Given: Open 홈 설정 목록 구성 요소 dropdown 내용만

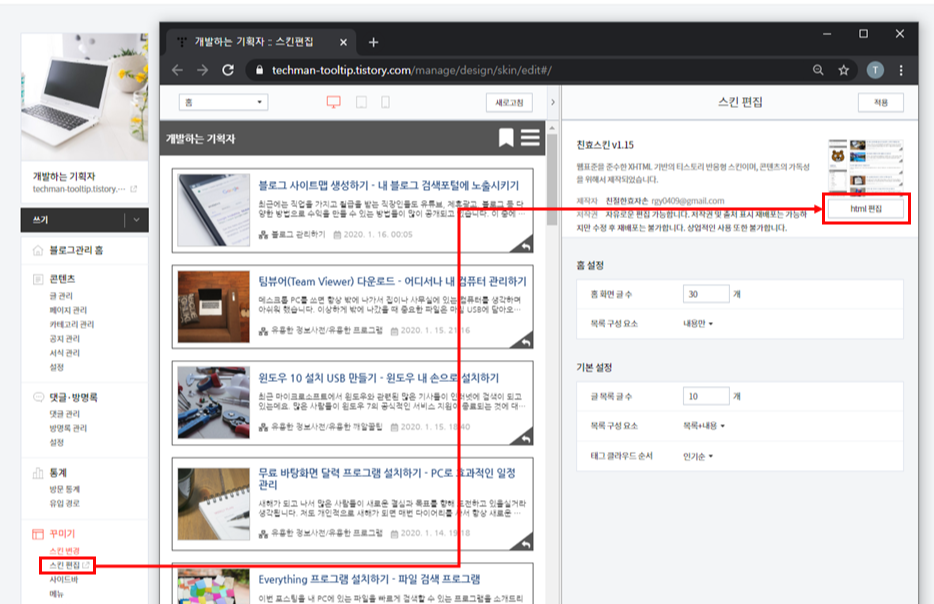Looking at the screenshot, I should point(698,323).
